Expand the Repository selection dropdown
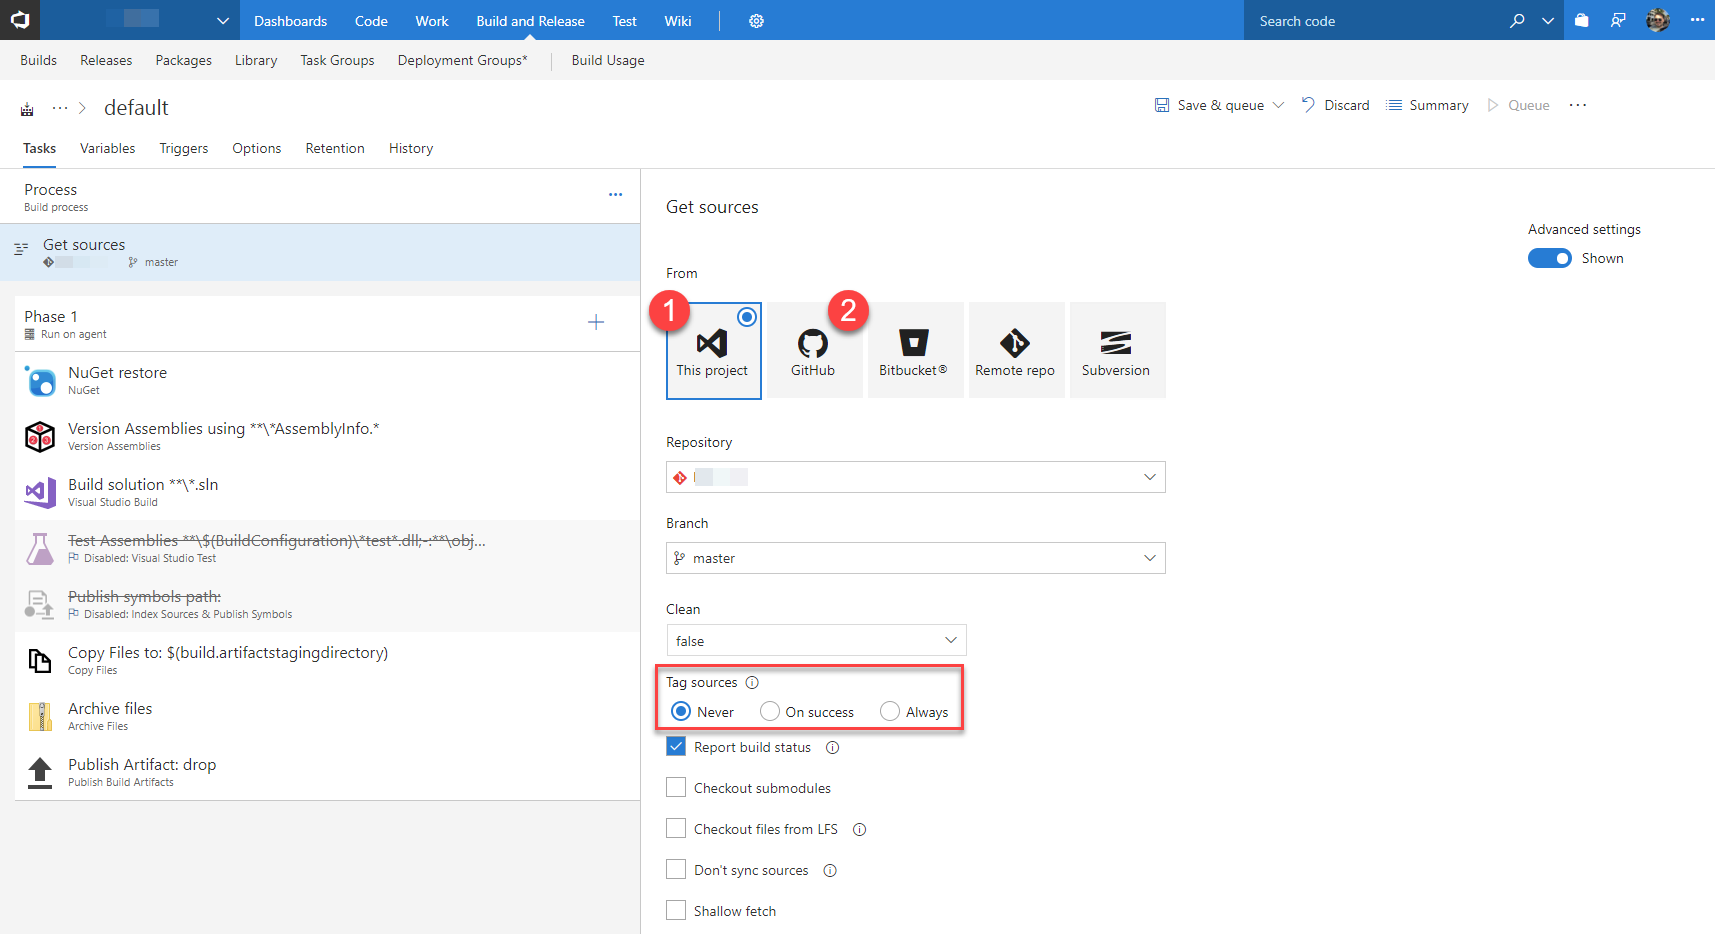The width and height of the screenshot is (1715, 934). tap(1149, 477)
